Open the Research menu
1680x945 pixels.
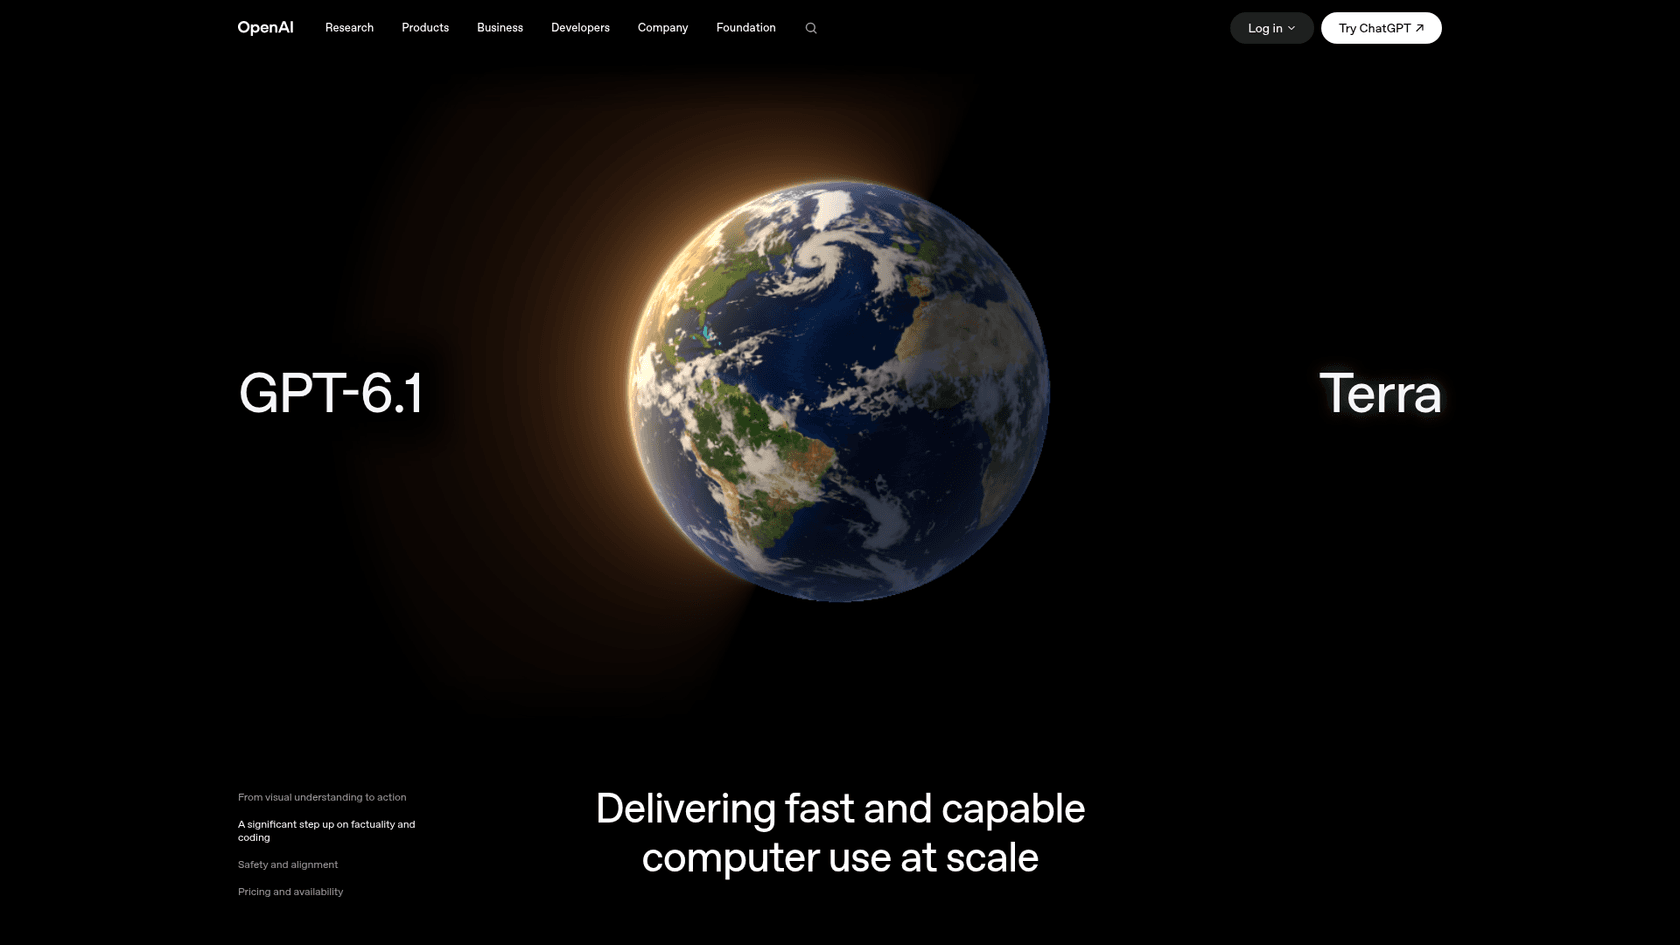point(349,28)
